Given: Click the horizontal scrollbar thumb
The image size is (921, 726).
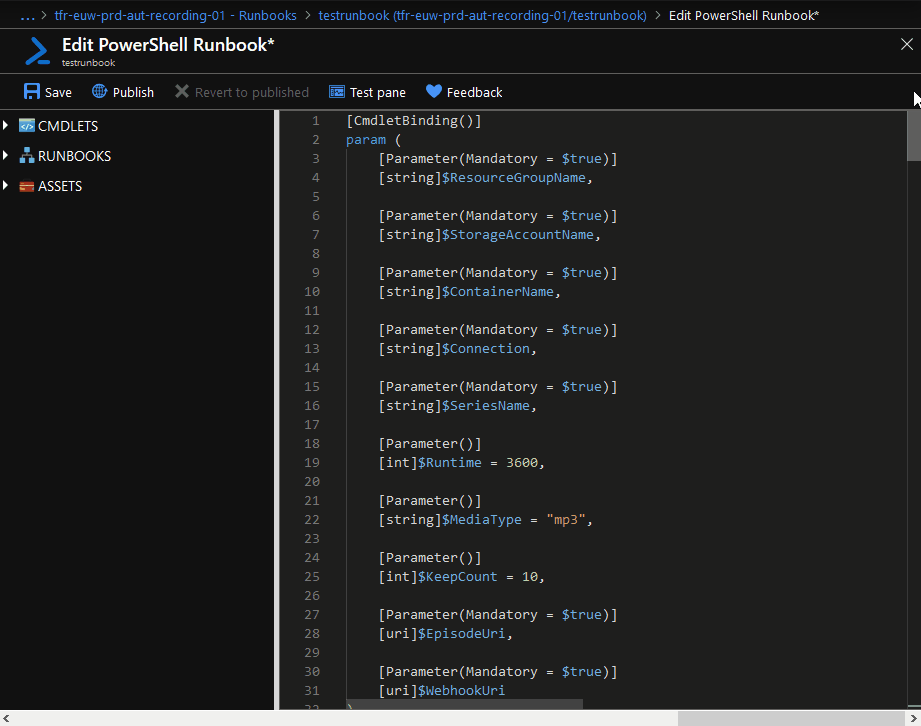Looking at the screenshot, I should click(791, 718).
